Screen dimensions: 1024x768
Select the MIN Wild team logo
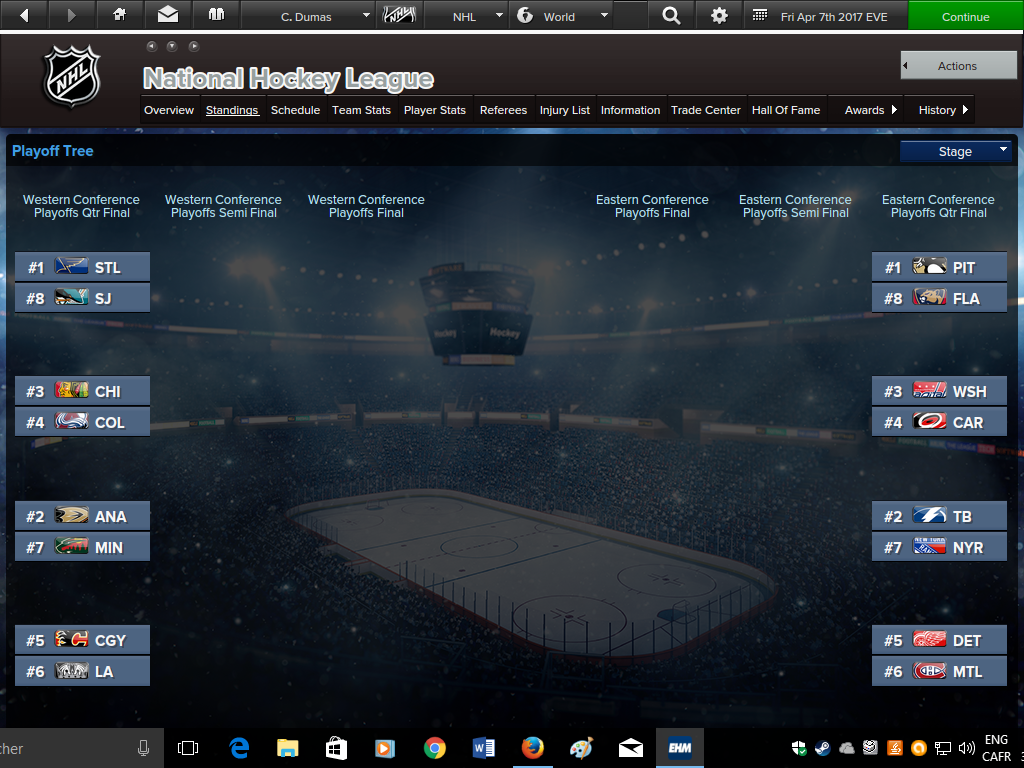pyautogui.click(x=71, y=547)
